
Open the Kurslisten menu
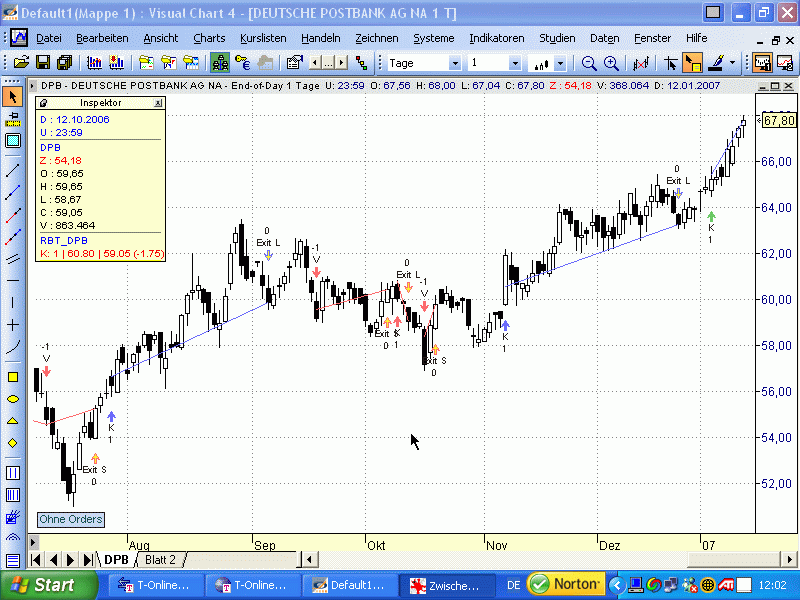tap(263, 38)
